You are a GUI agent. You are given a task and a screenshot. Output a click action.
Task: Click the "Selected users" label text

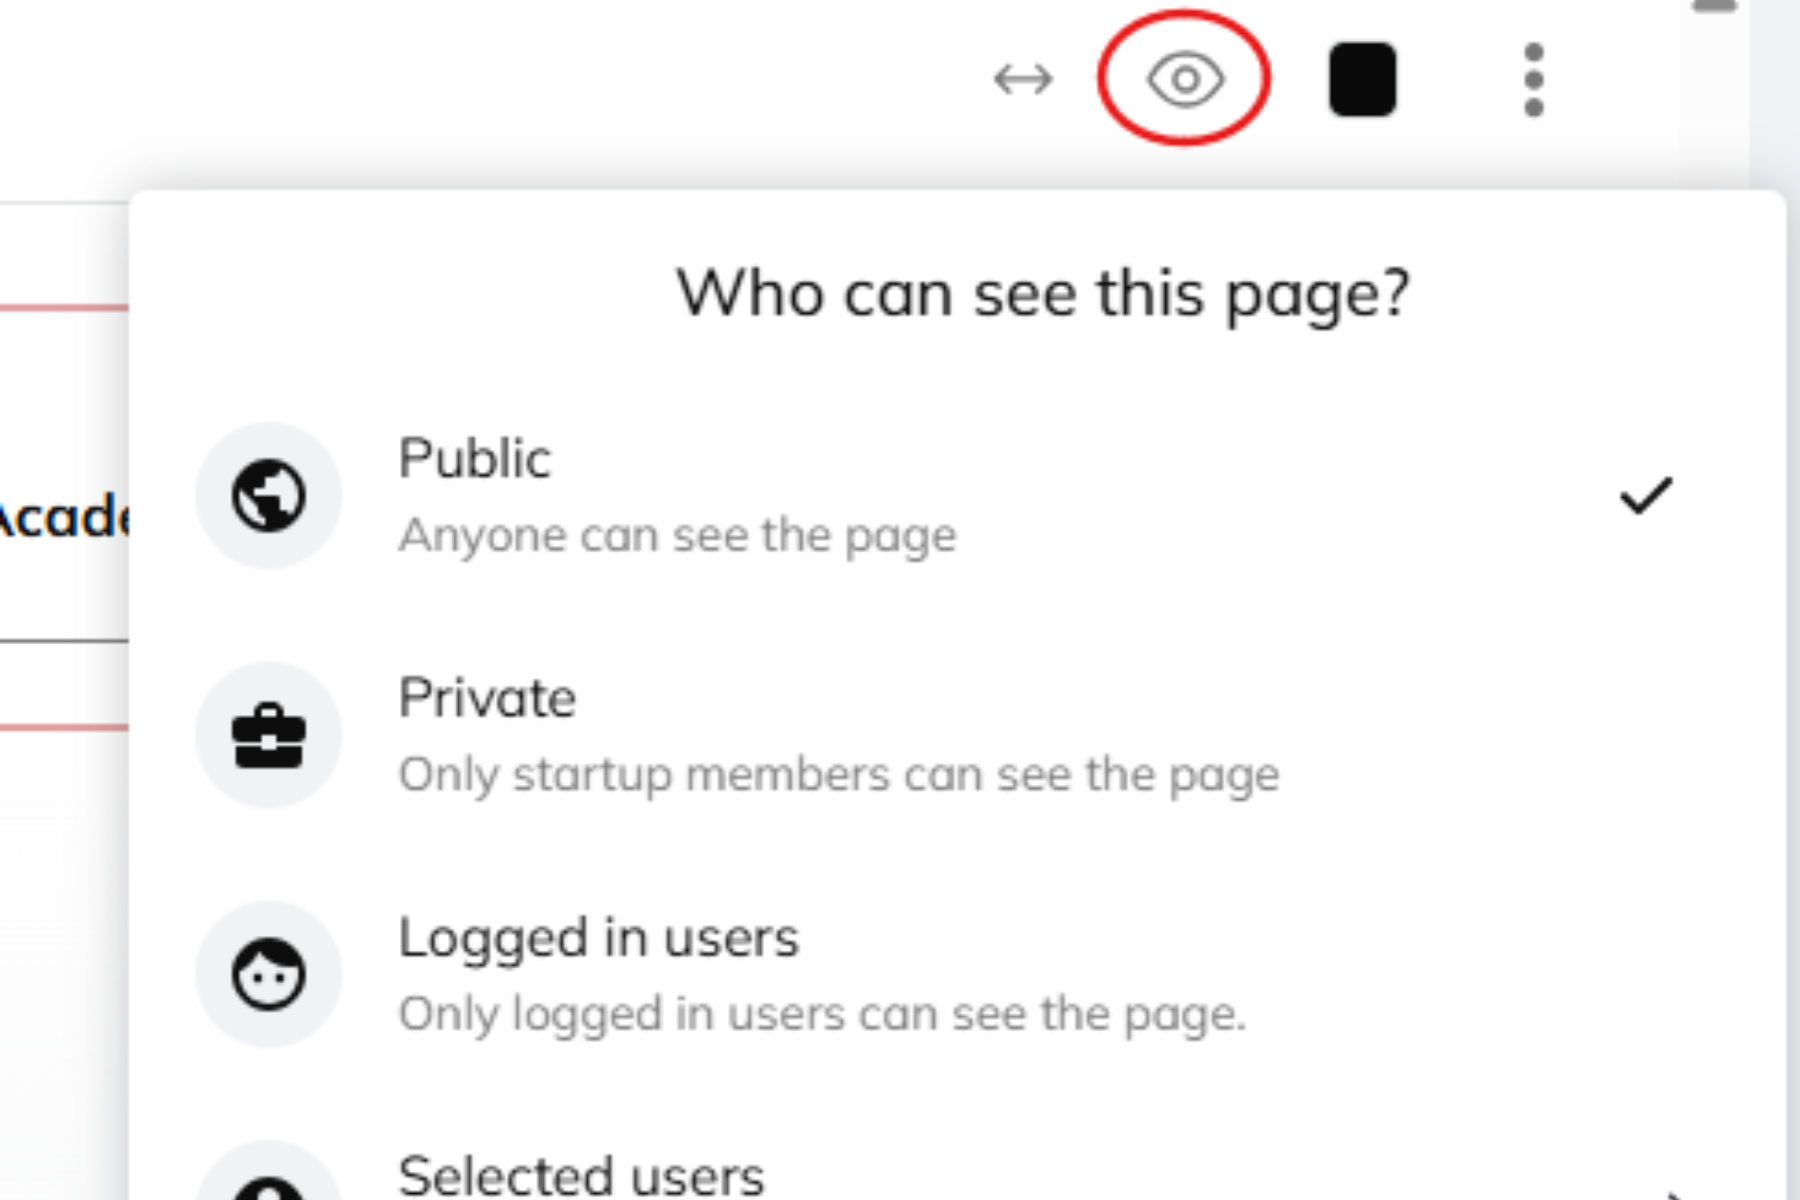click(x=580, y=1176)
